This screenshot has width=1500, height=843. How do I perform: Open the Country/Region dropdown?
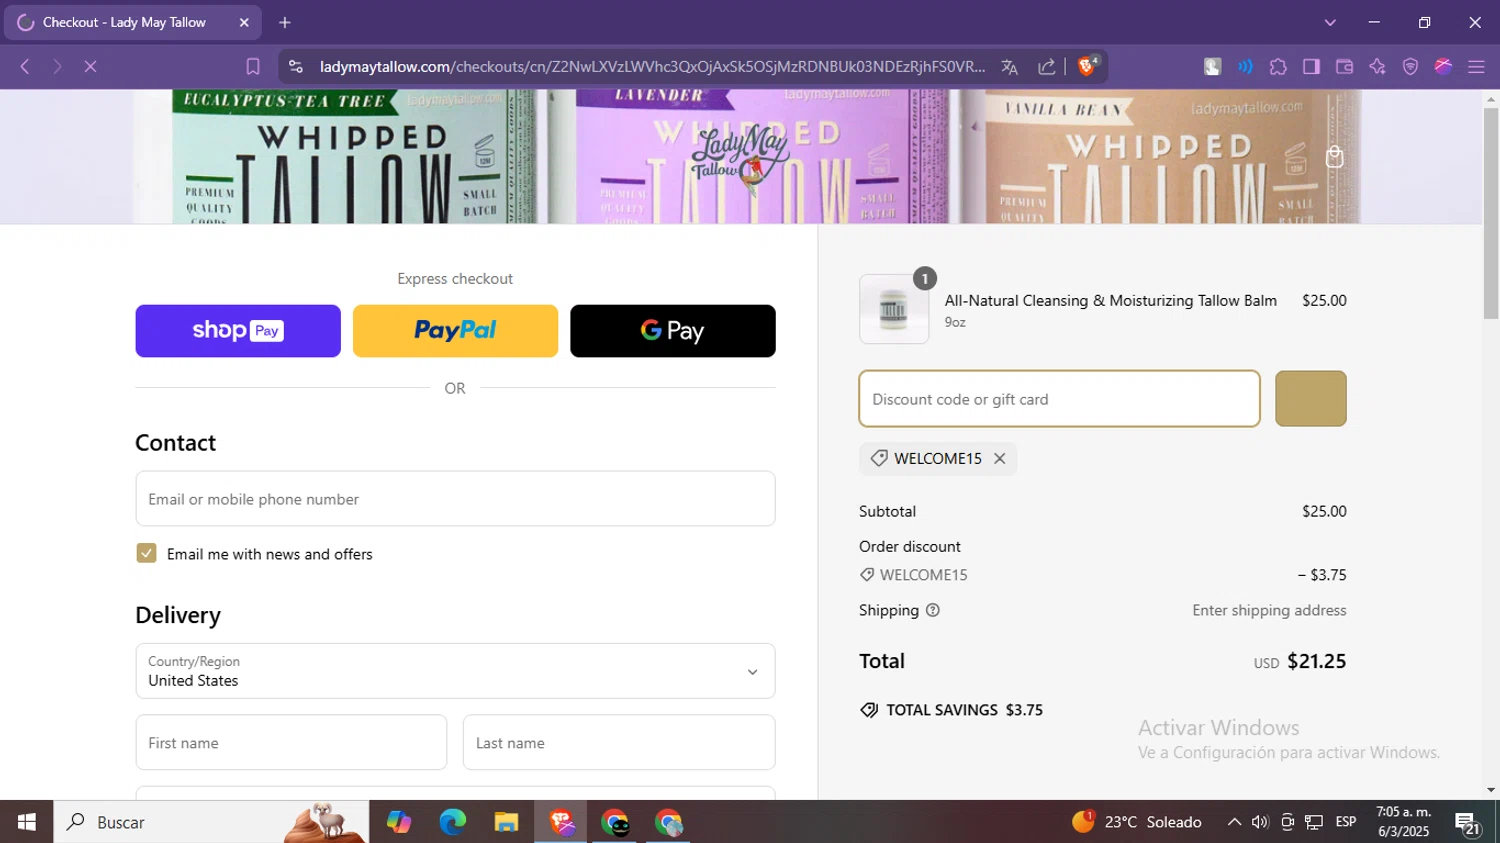pos(455,671)
